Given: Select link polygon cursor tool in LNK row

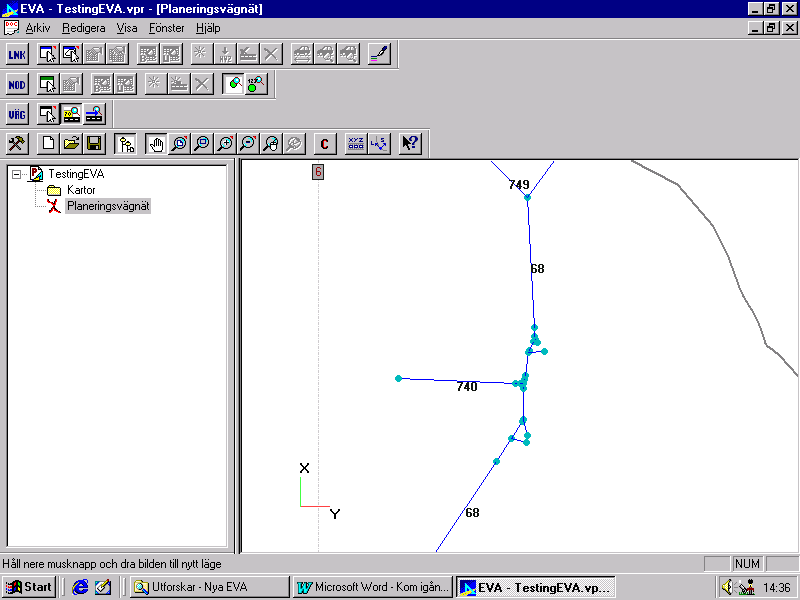Looking at the screenshot, I should click(x=71, y=54).
